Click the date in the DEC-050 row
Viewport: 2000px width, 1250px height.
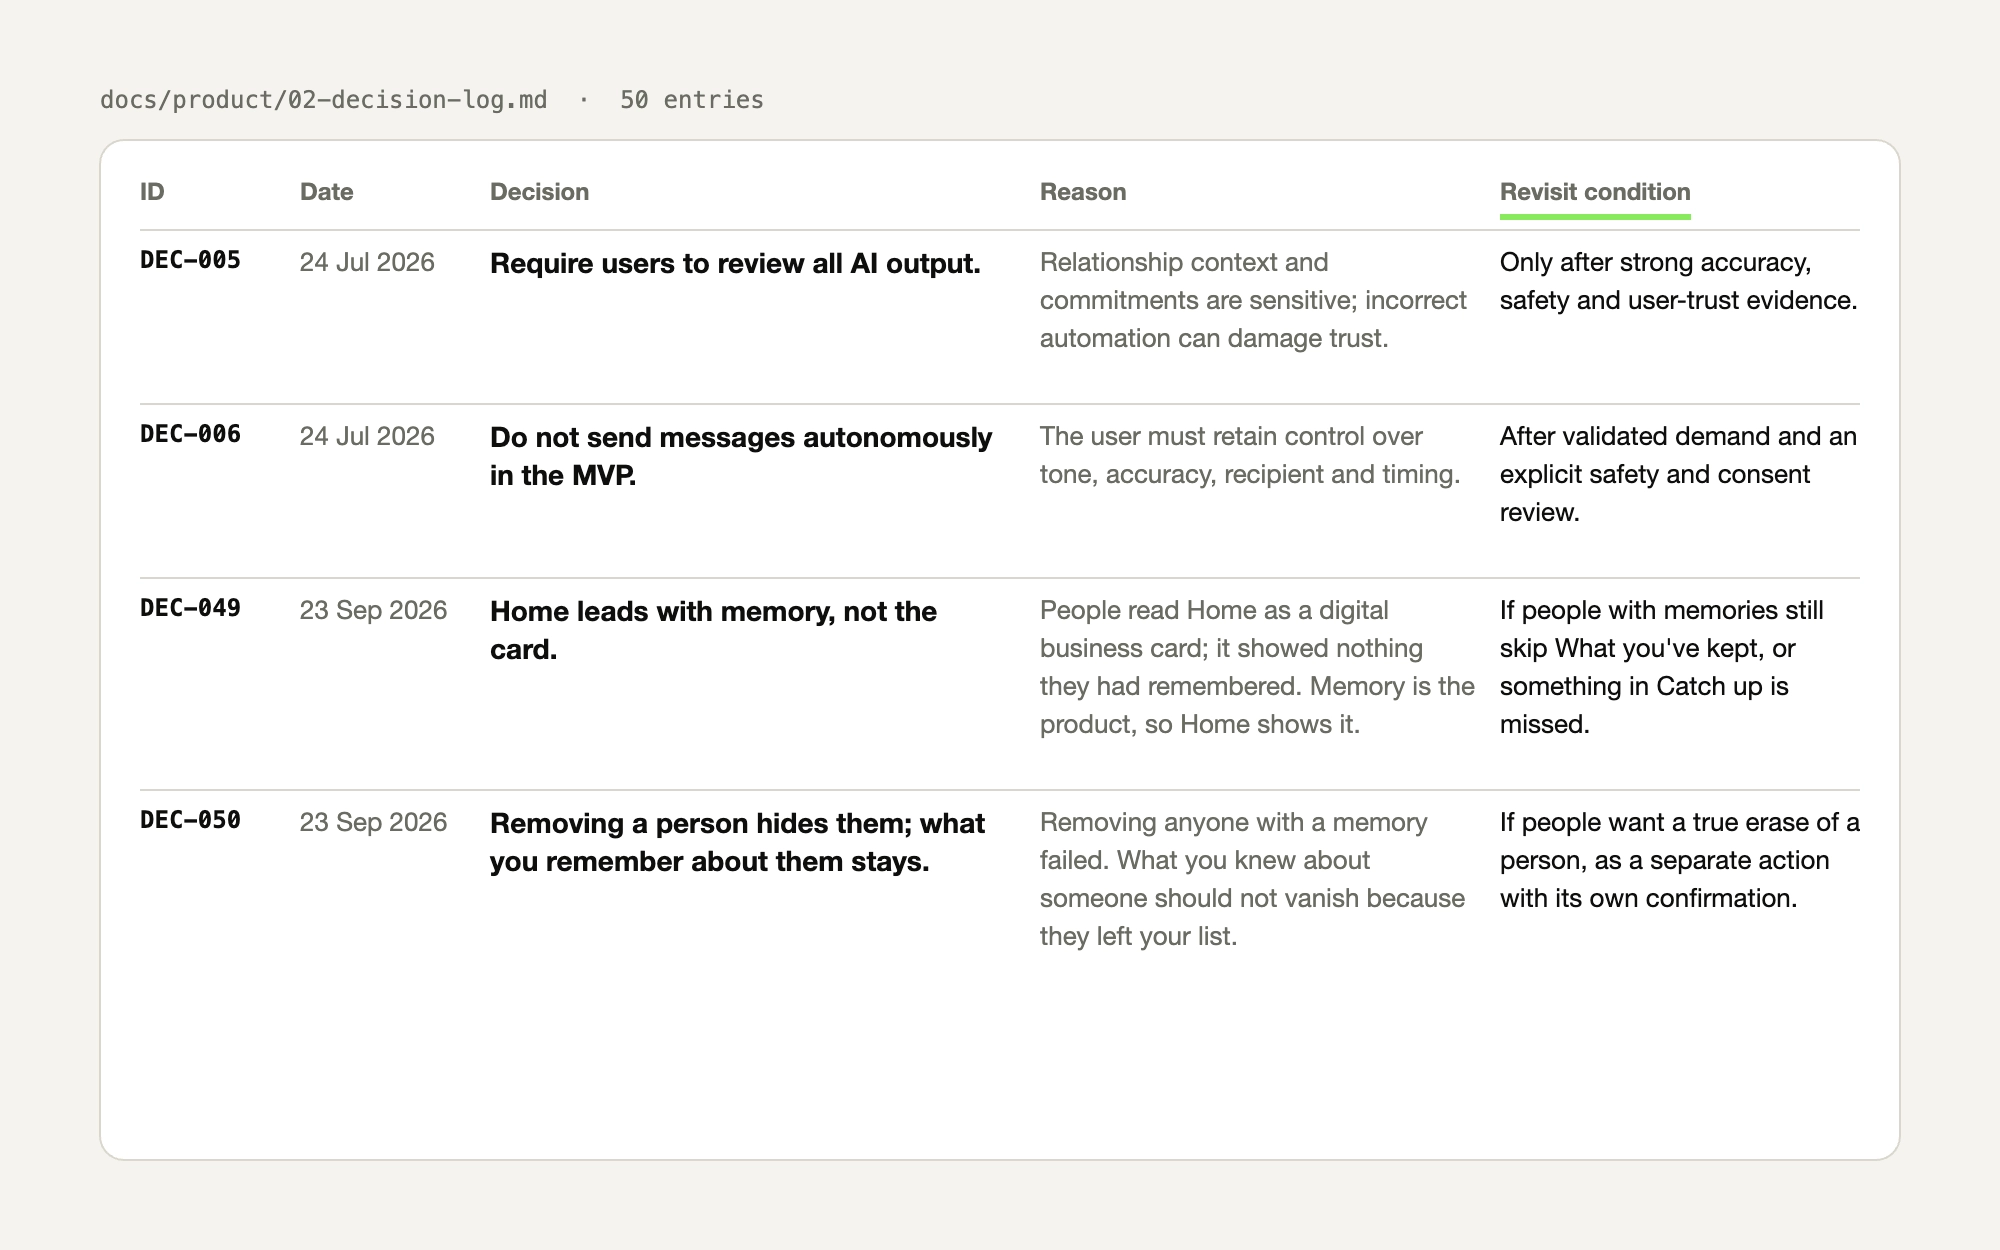(373, 822)
